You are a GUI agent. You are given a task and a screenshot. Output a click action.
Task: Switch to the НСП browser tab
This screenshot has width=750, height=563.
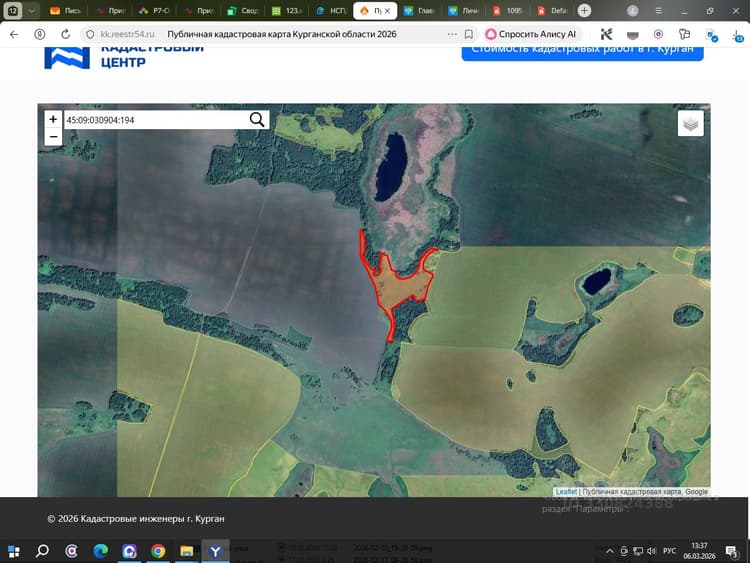coord(331,11)
